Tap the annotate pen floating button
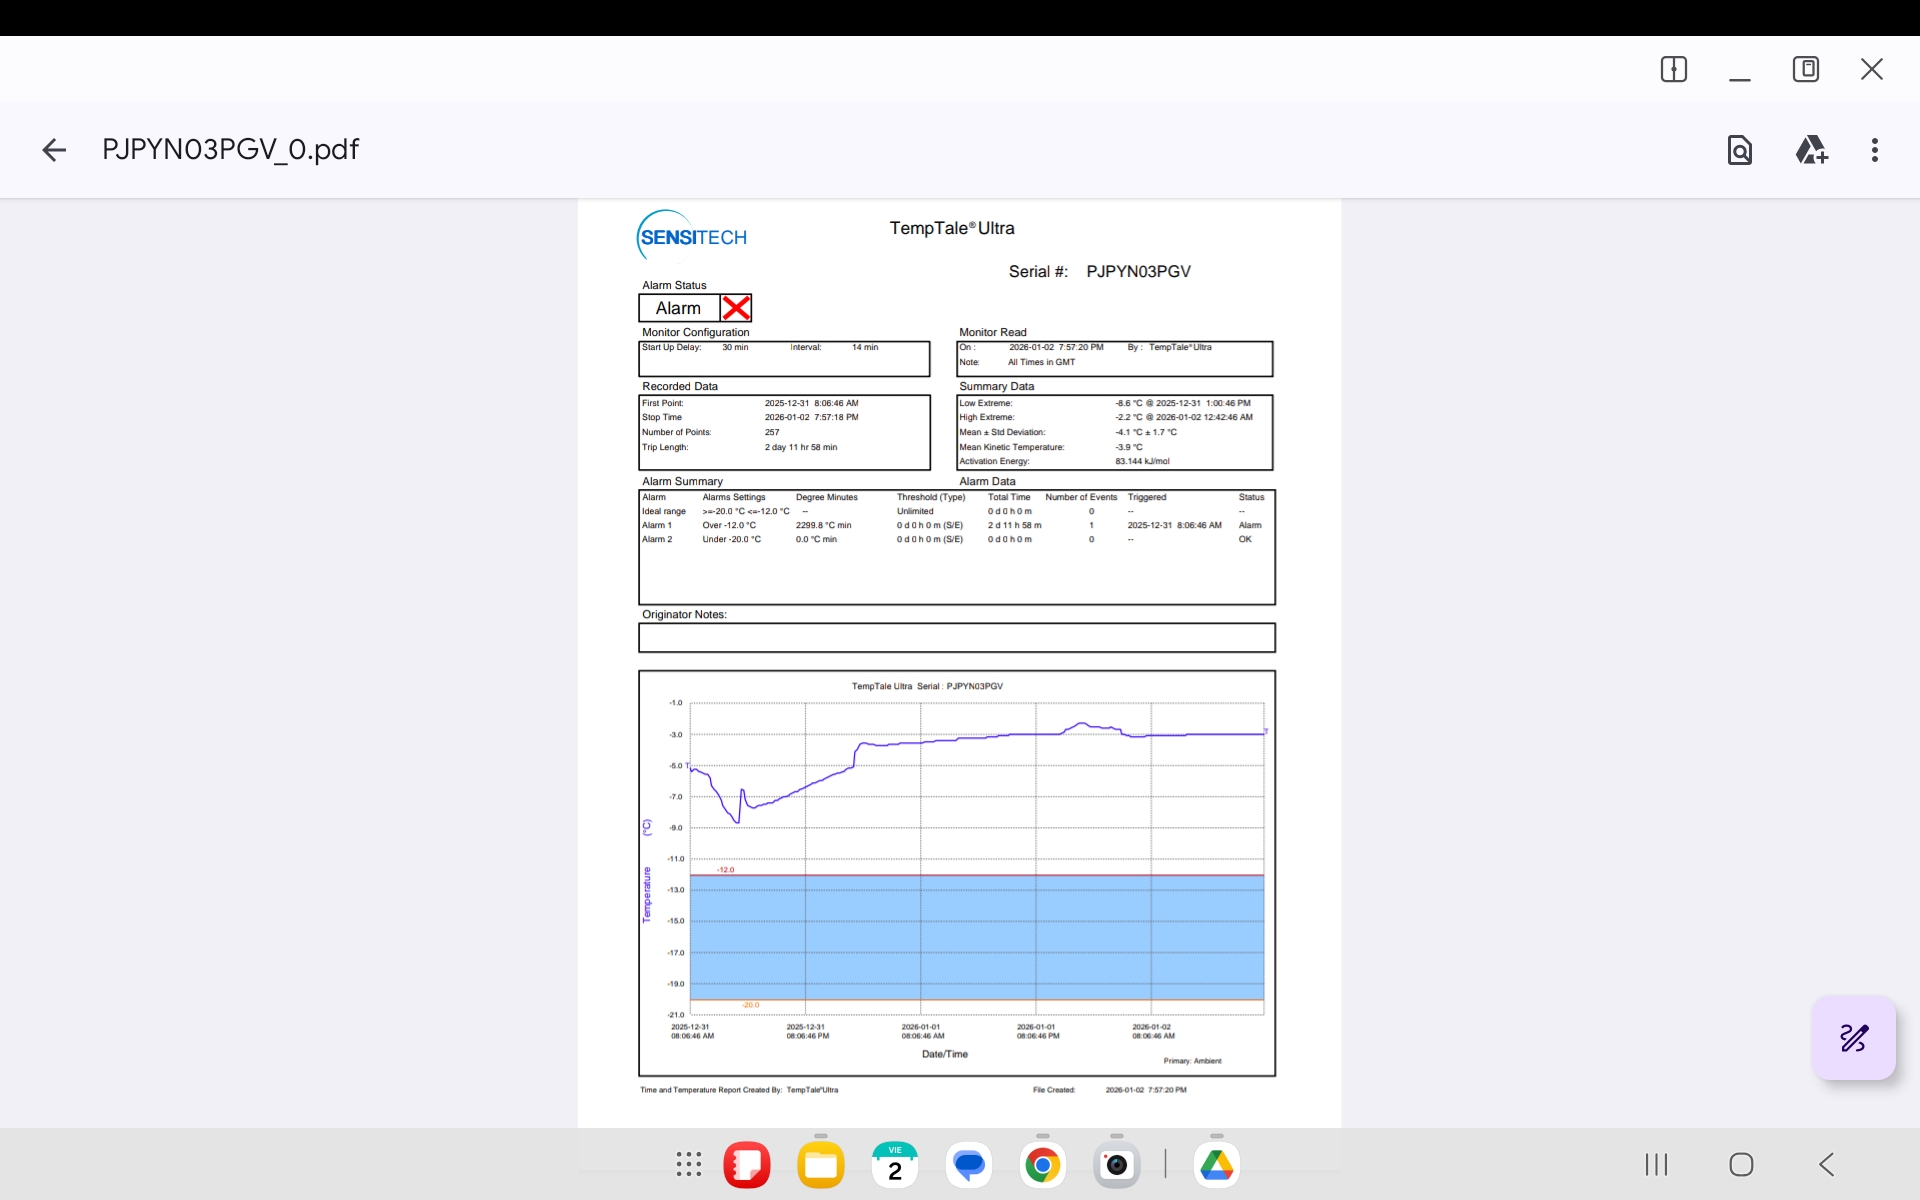 tap(1853, 1038)
